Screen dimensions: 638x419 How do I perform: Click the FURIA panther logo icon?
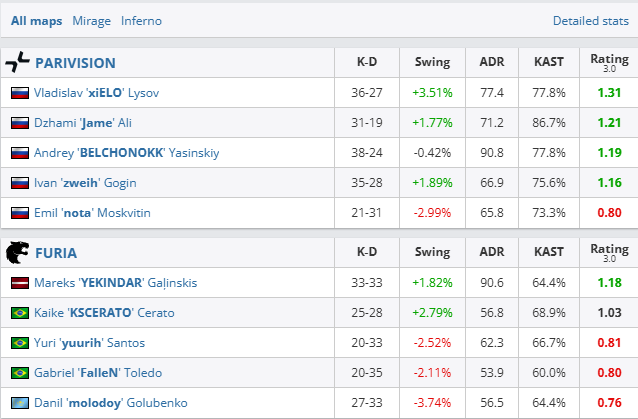[x=17, y=252]
